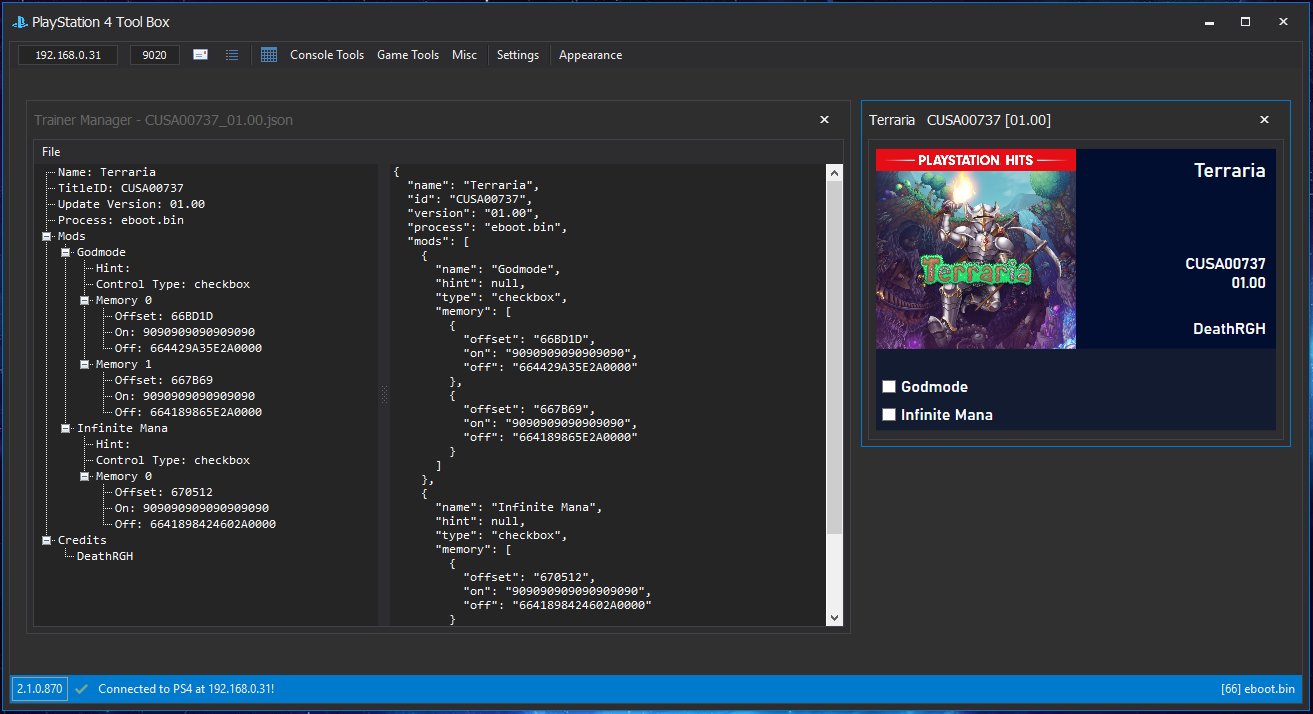Select 'Update Version: 01.00' tree row
The width and height of the screenshot is (1313, 714).
coord(131,204)
